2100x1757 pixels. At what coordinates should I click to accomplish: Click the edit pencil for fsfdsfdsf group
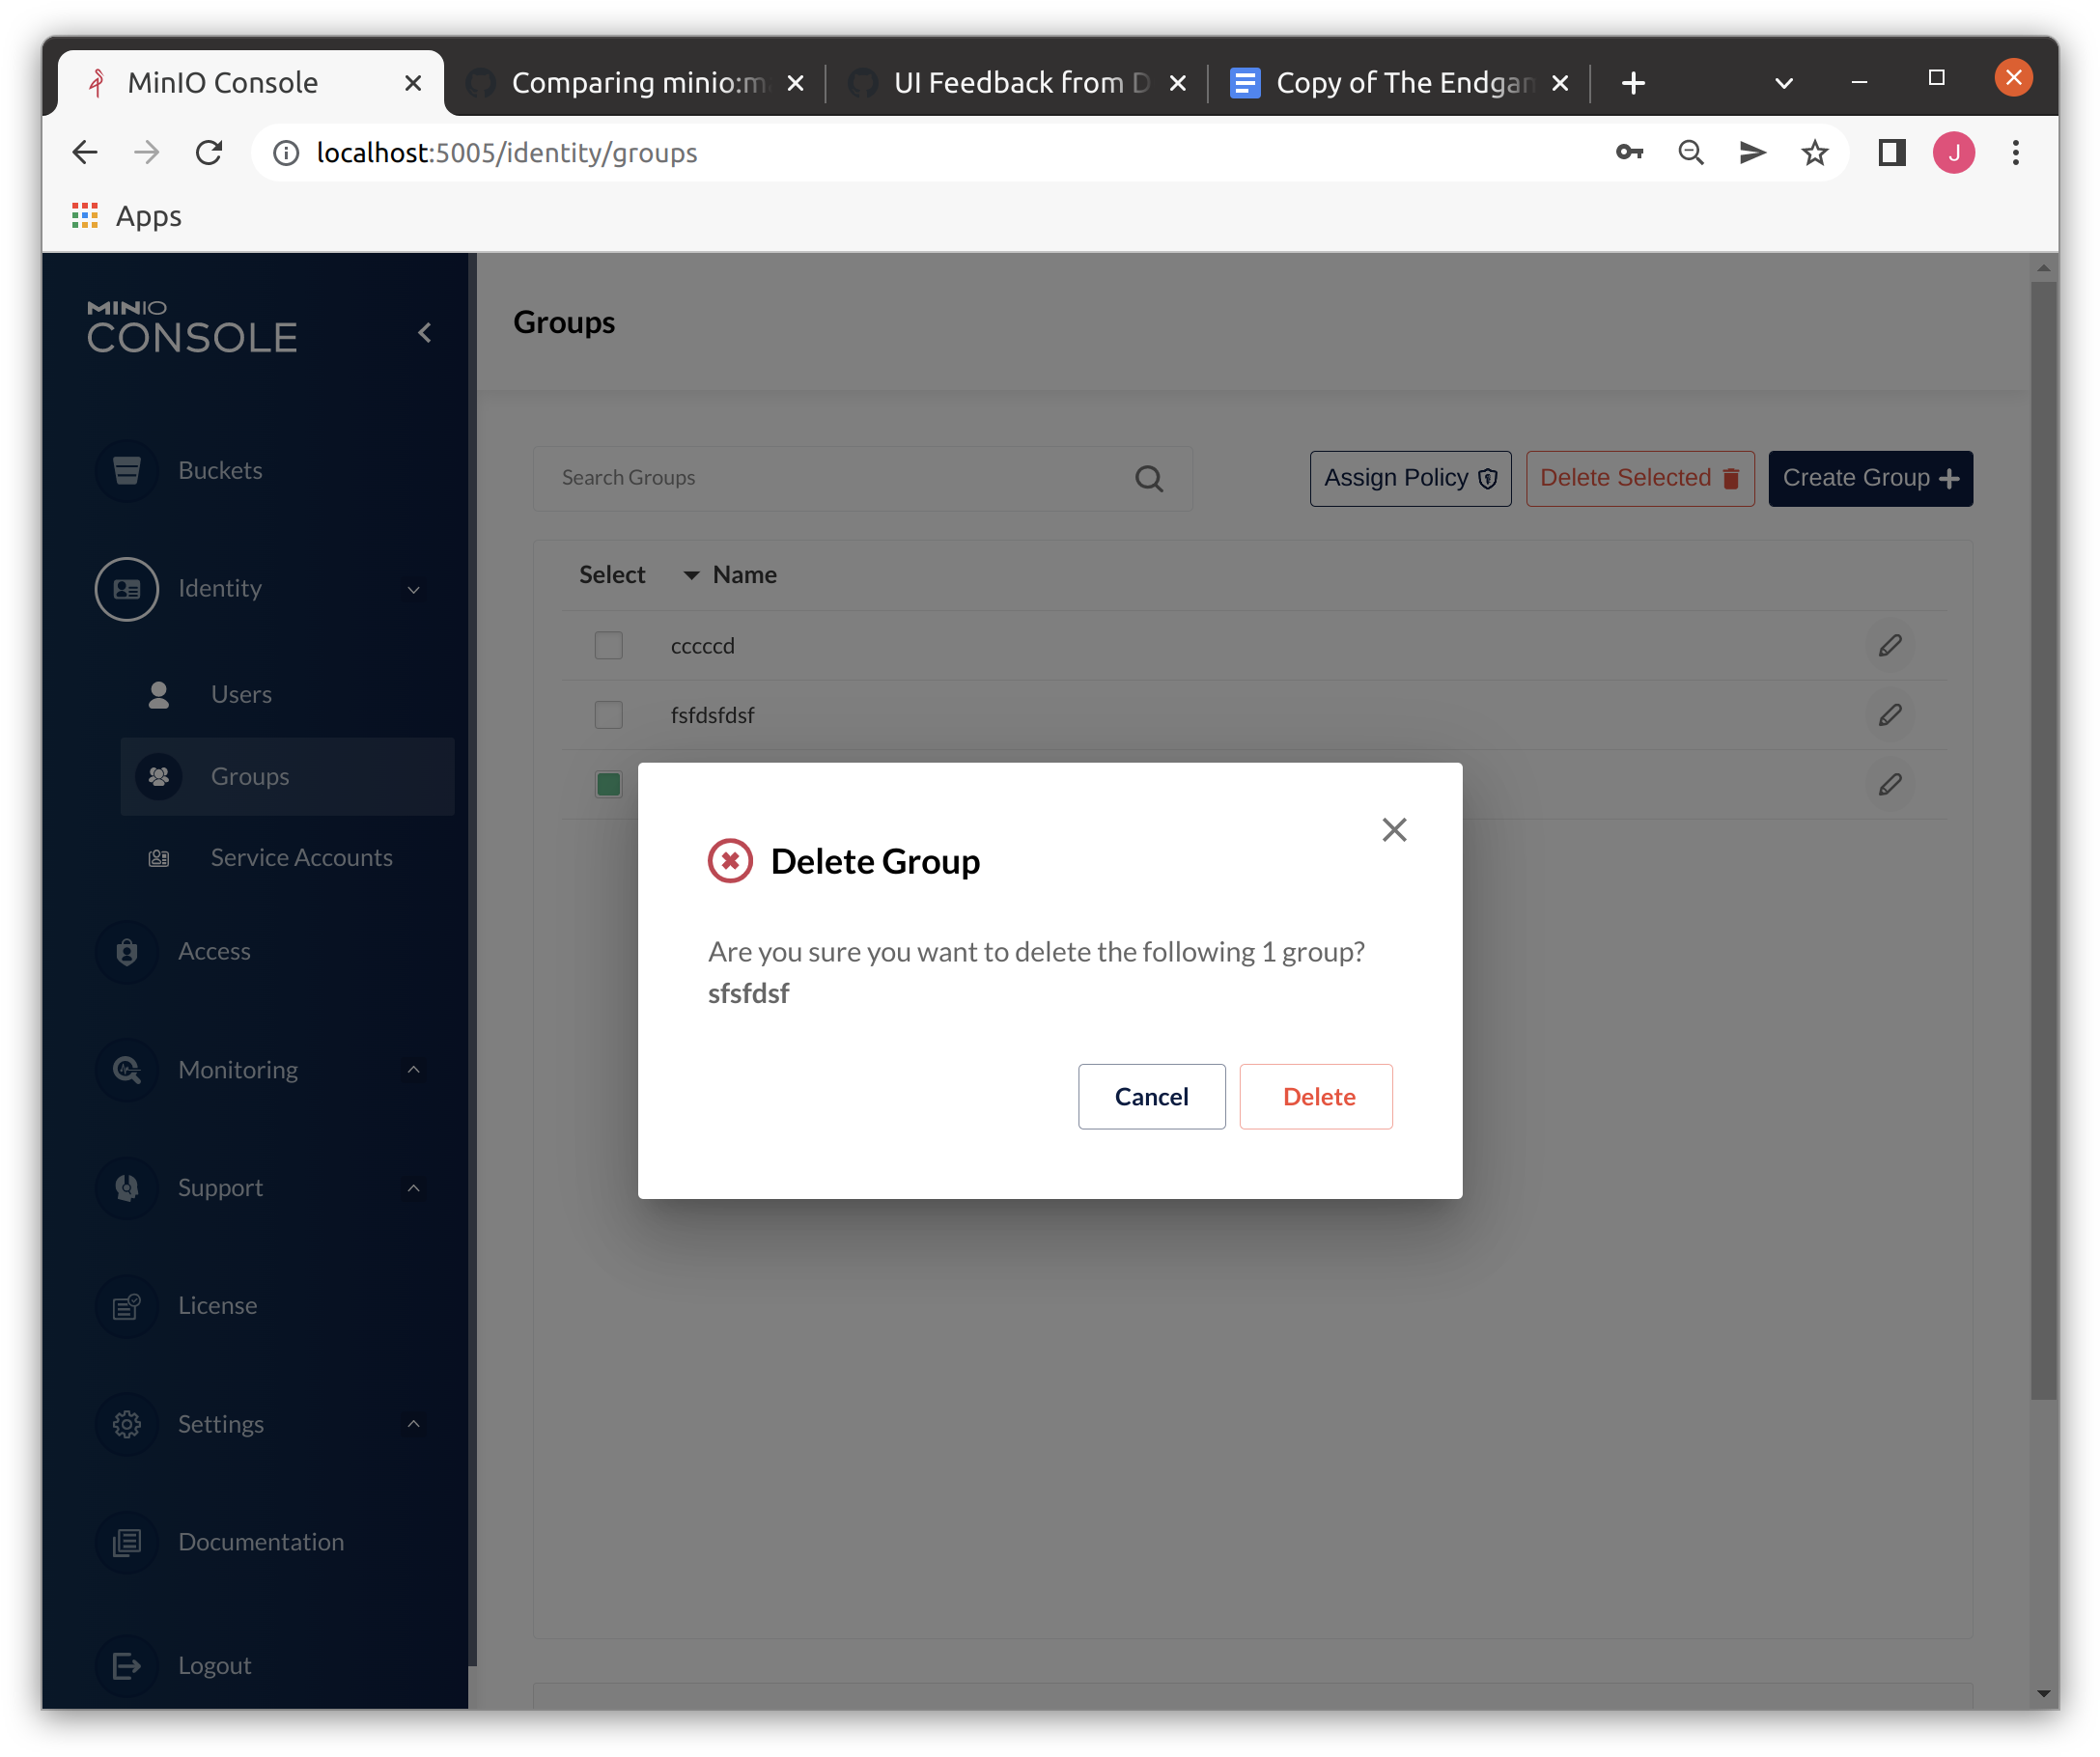1889,715
